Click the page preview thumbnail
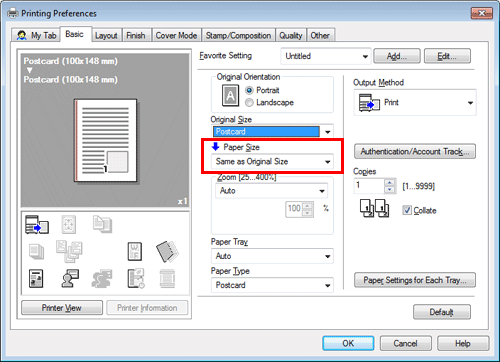The width and height of the screenshot is (500, 362). pos(105,141)
